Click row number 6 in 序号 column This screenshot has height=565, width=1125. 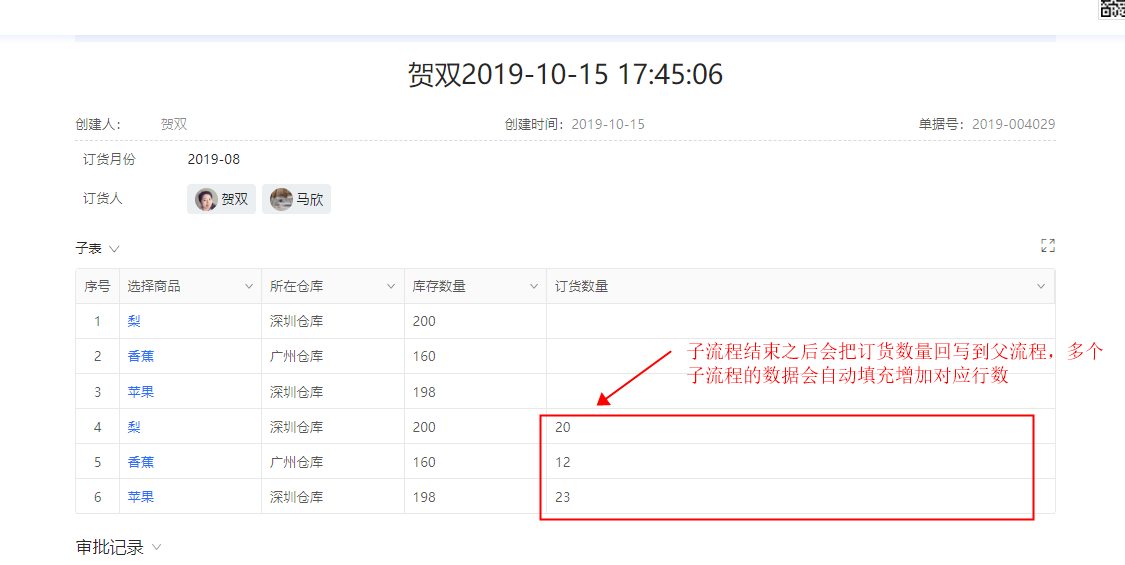tap(98, 497)
